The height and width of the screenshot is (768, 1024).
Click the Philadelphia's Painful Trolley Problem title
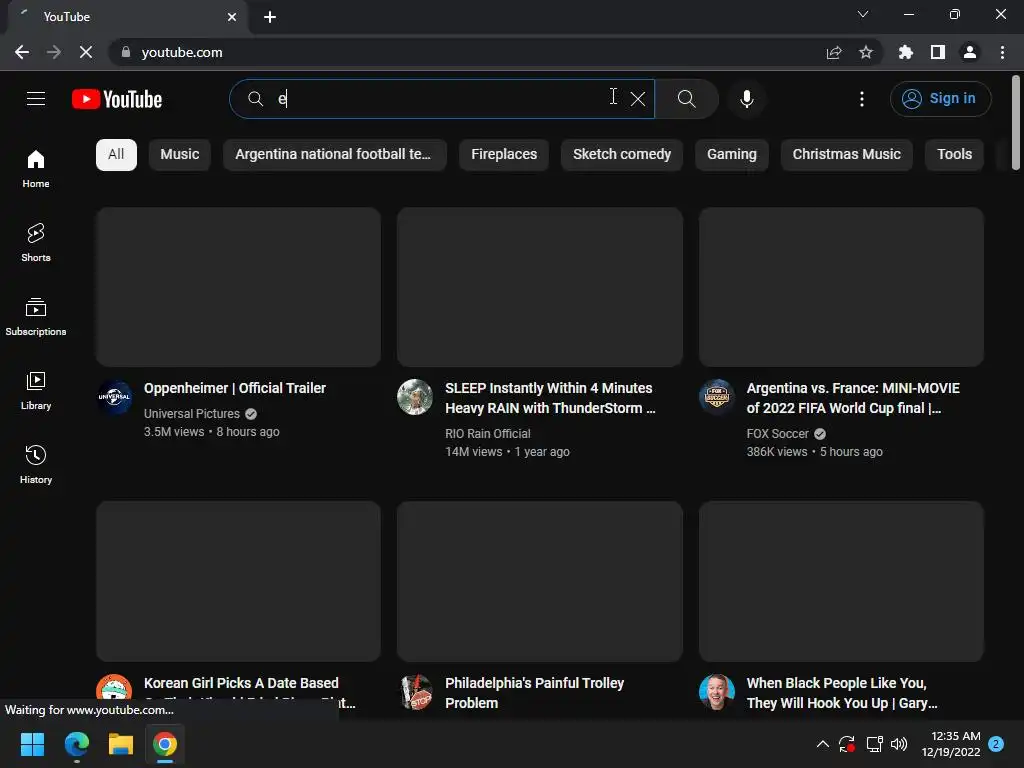pyautogui.click(x=534, y=693)
